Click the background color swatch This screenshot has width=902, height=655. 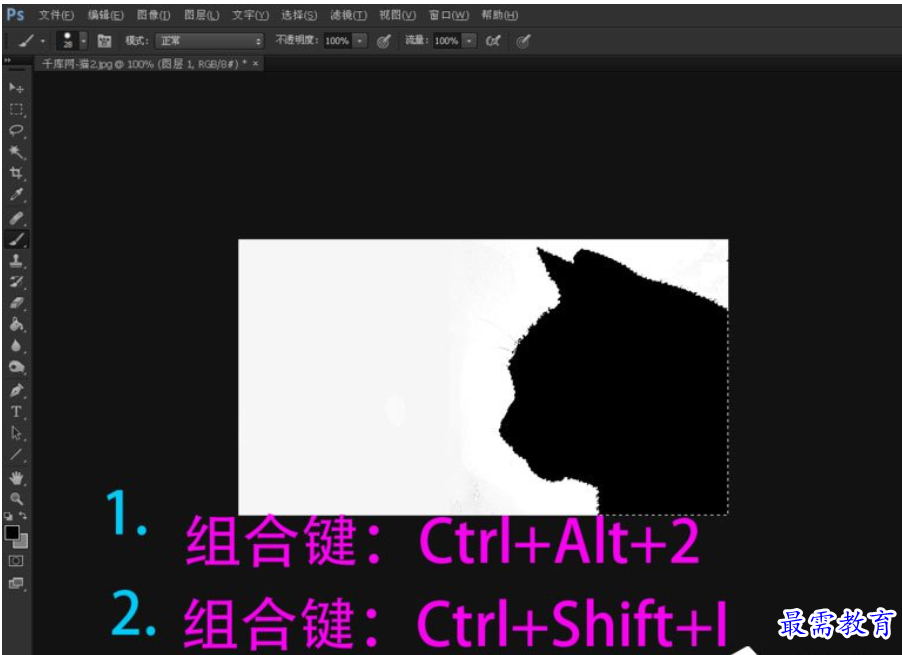(22, 542)
